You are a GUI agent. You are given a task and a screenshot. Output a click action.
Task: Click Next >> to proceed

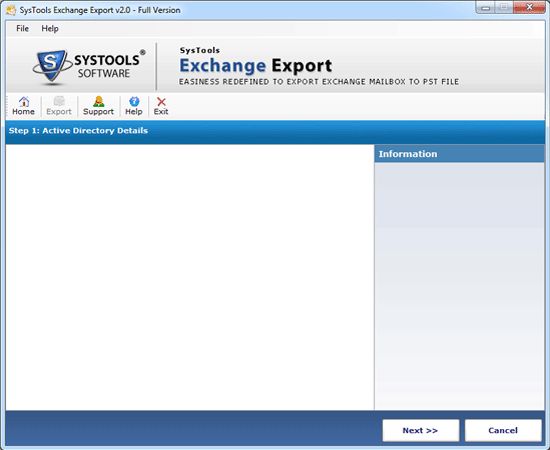coord(421,430)
